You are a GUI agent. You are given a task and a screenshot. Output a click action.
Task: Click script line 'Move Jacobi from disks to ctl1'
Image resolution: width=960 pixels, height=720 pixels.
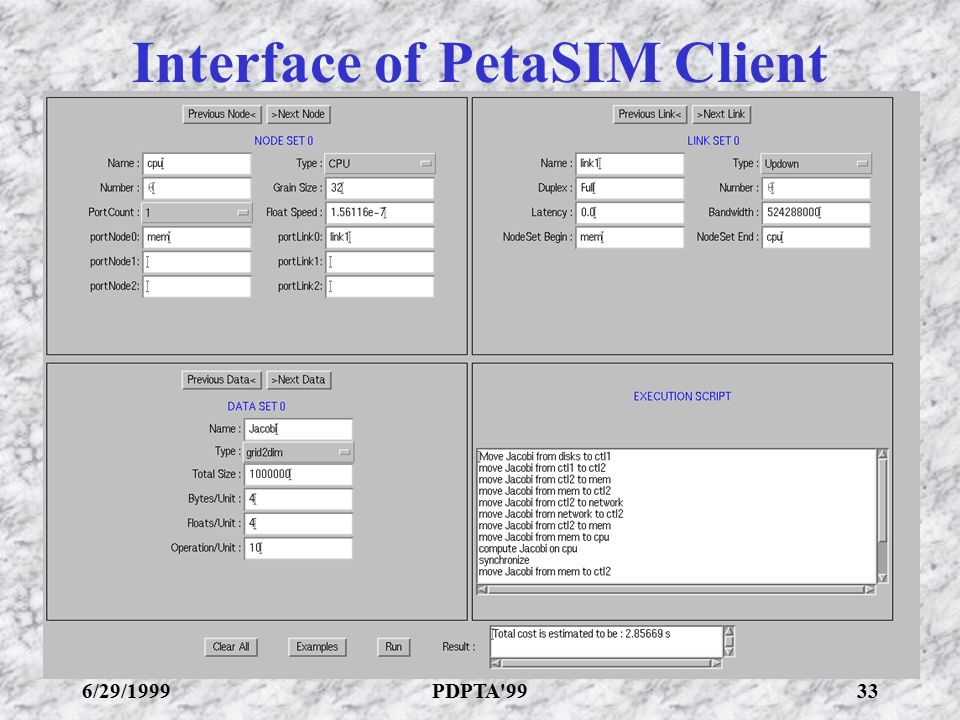click(x=545, y=457)
